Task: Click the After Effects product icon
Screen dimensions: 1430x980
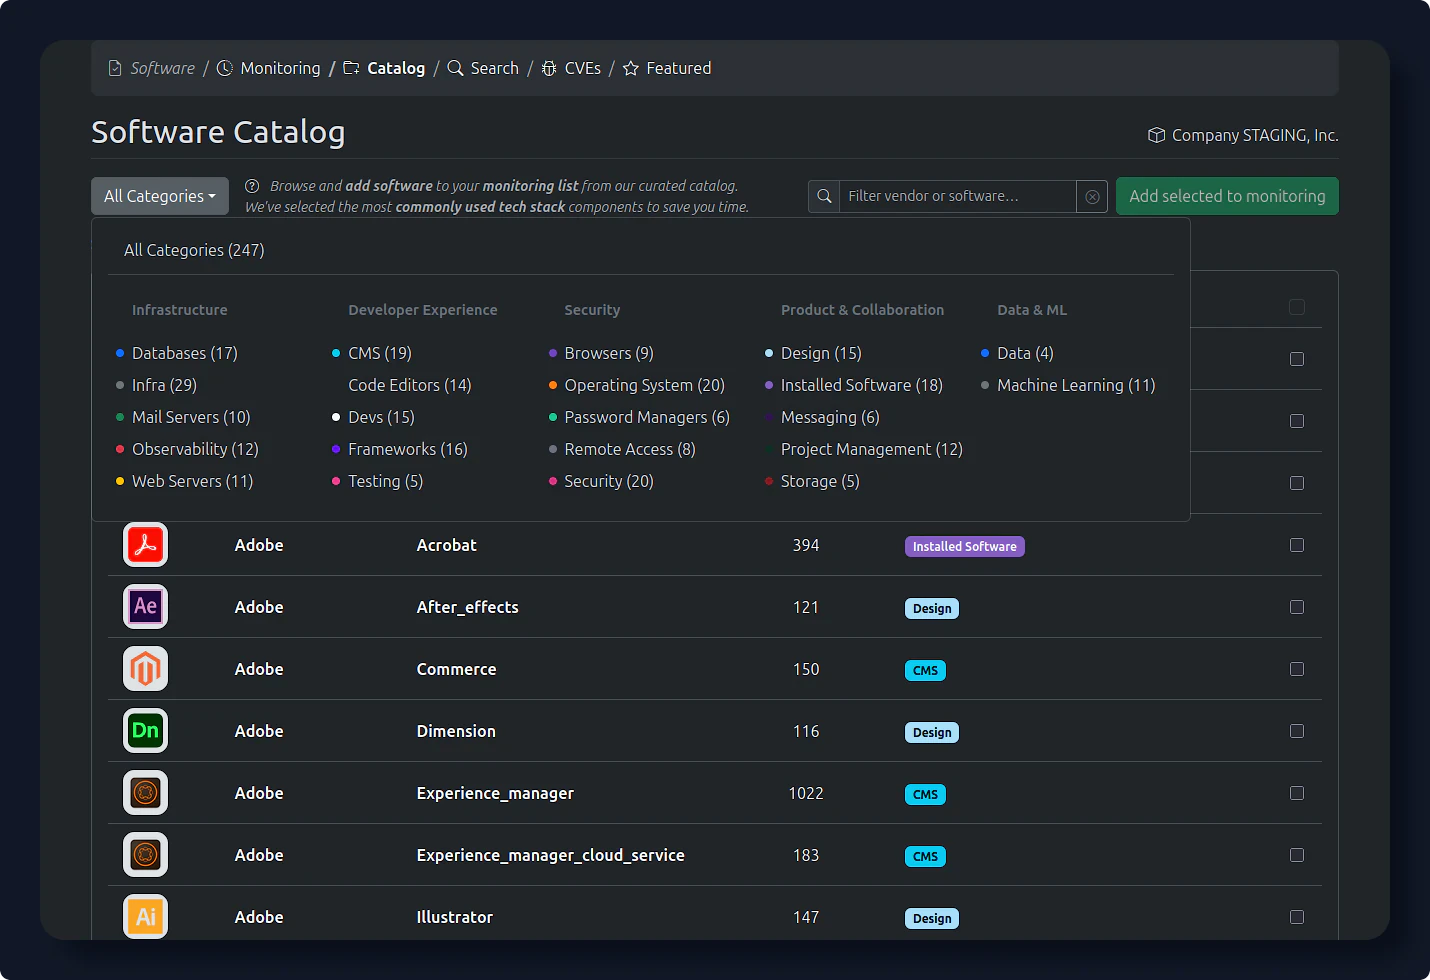Action: click(146, 607)
